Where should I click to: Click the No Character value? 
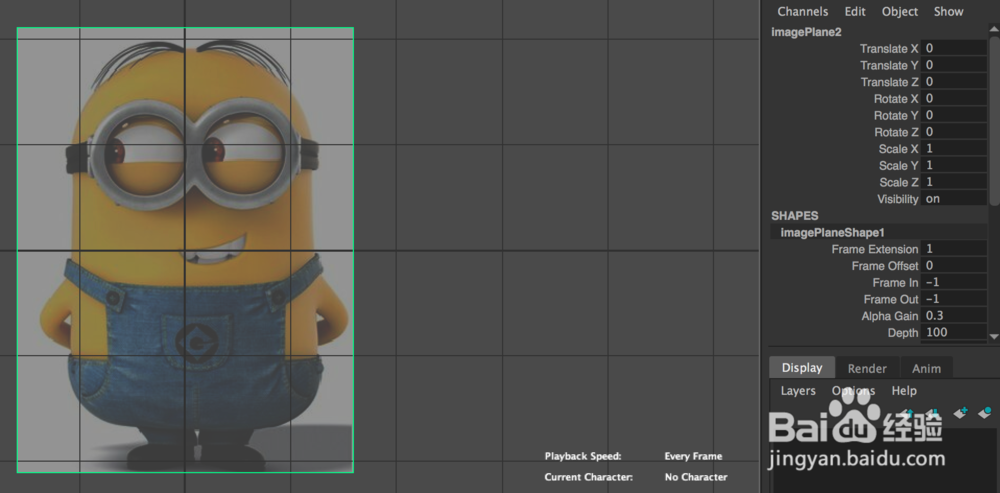click(696, 477)
